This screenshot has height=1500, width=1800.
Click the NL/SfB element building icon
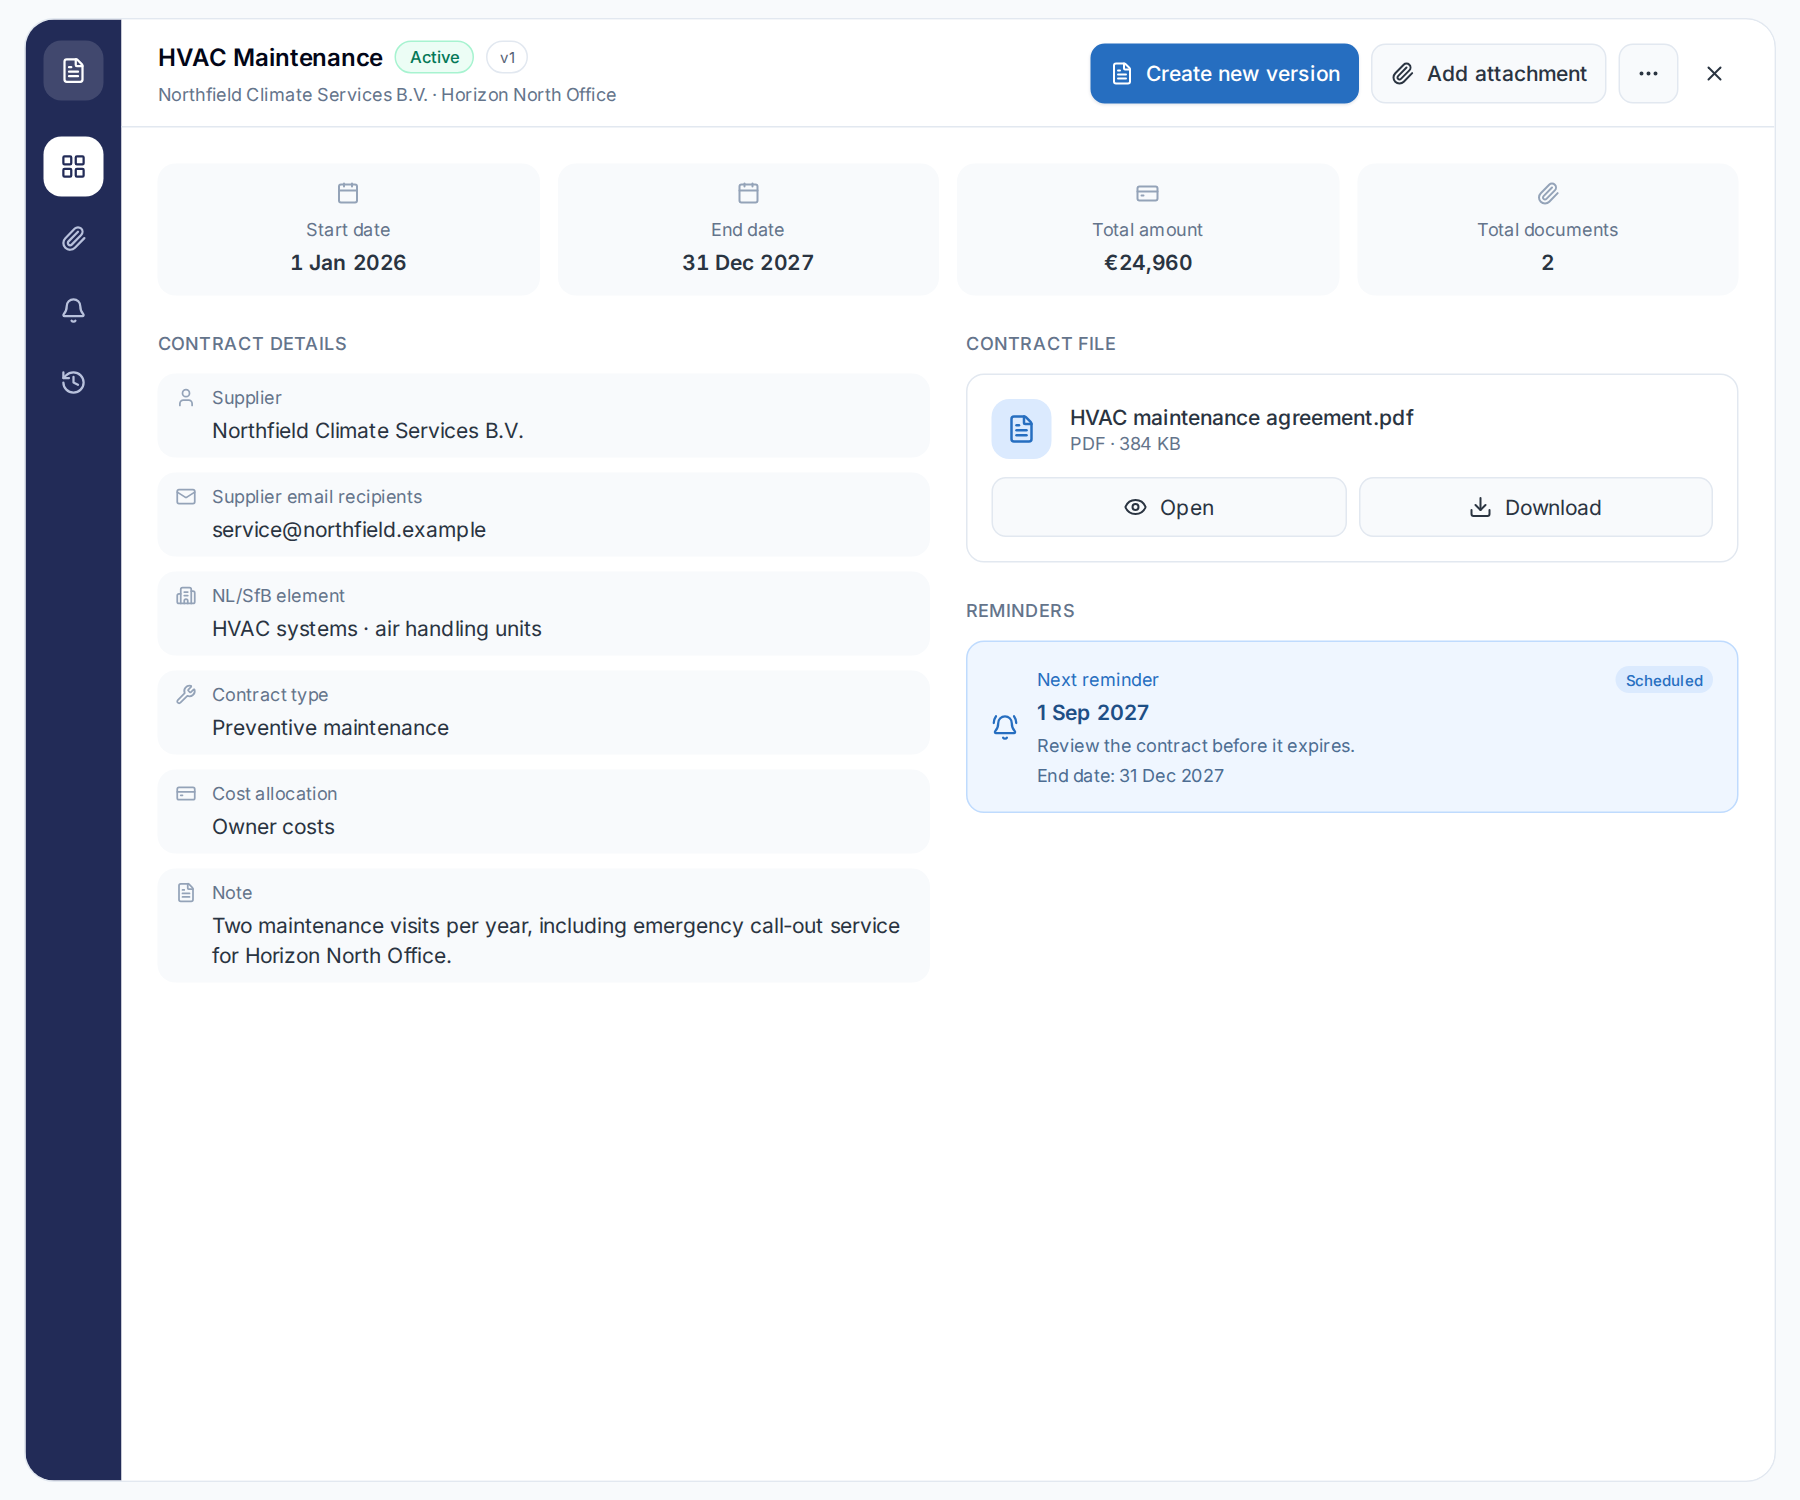[x=186, y=596]
